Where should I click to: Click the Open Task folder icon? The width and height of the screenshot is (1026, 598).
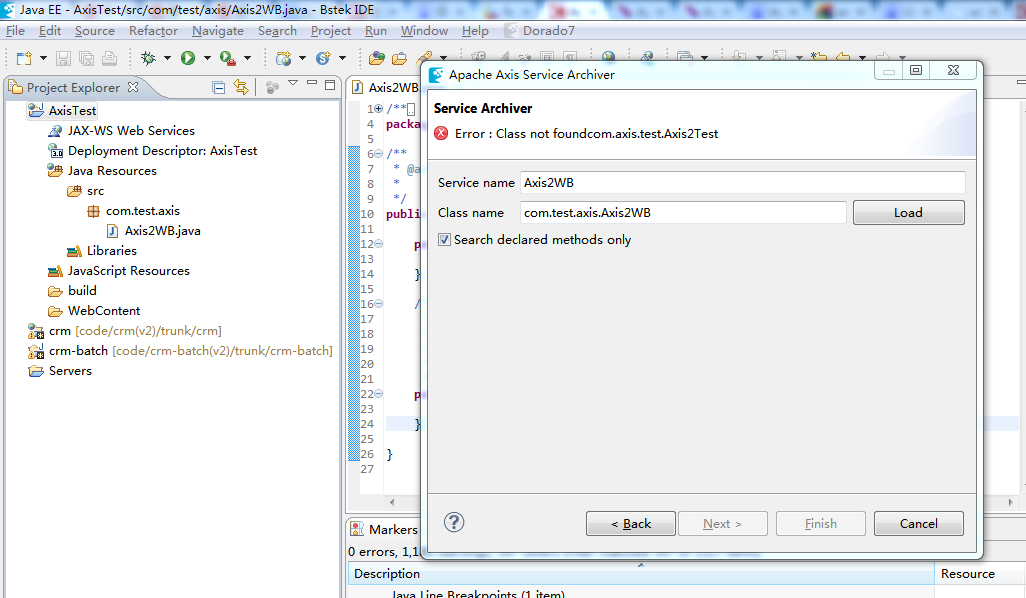click(x=399, y=59)
